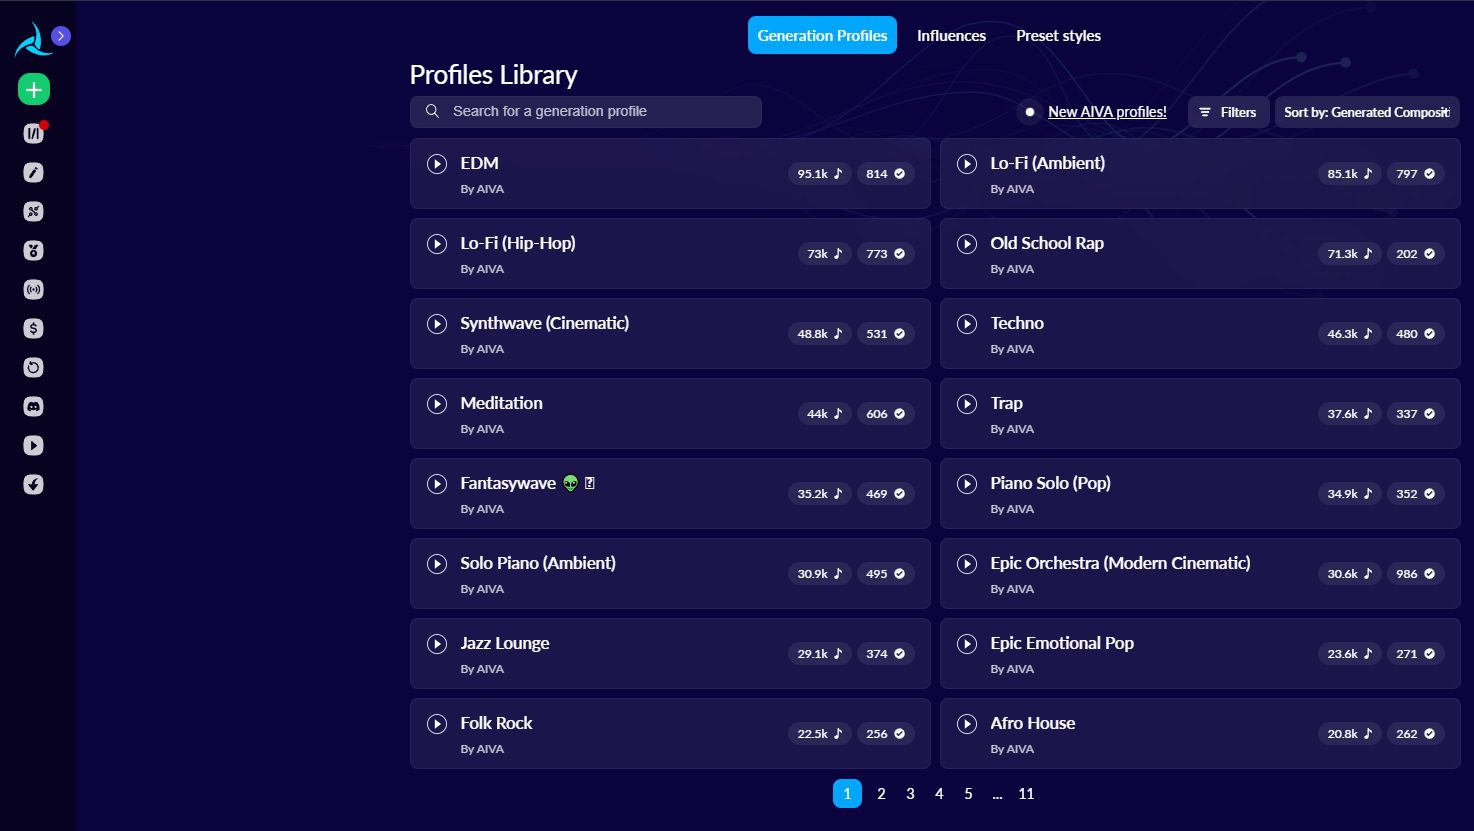
Task: Play the Fantasywave profile preview
Action: [x=437, y=484]
